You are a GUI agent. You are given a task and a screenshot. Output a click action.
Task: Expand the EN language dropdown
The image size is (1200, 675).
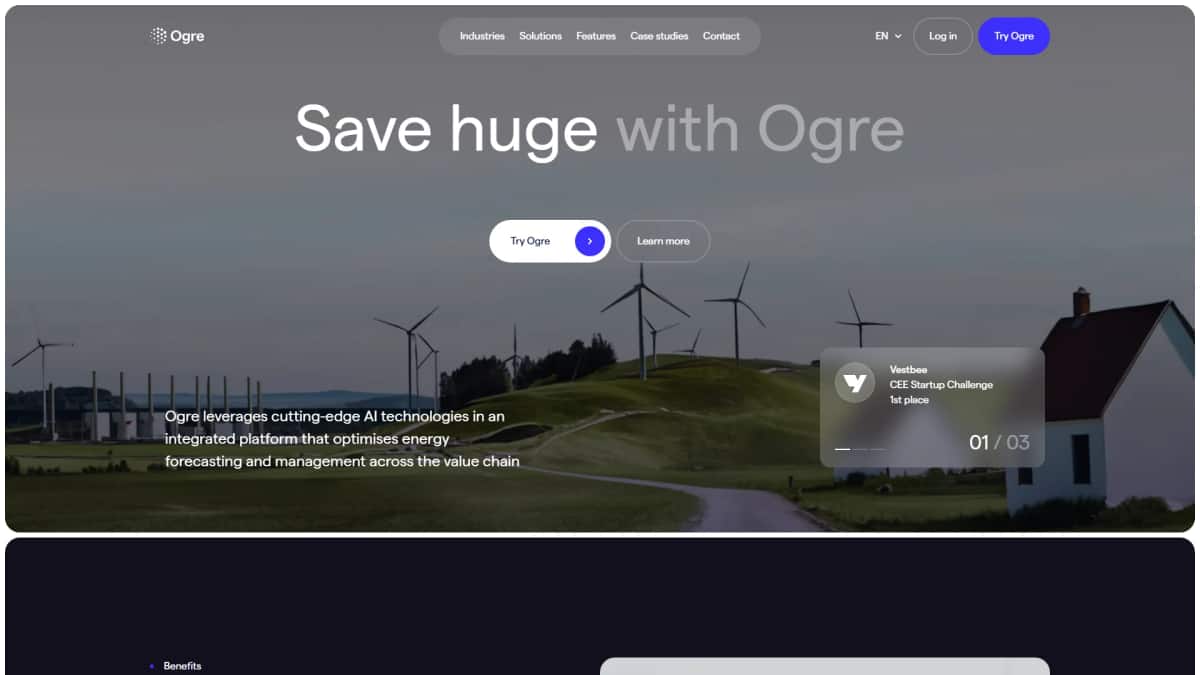[888, 36]
